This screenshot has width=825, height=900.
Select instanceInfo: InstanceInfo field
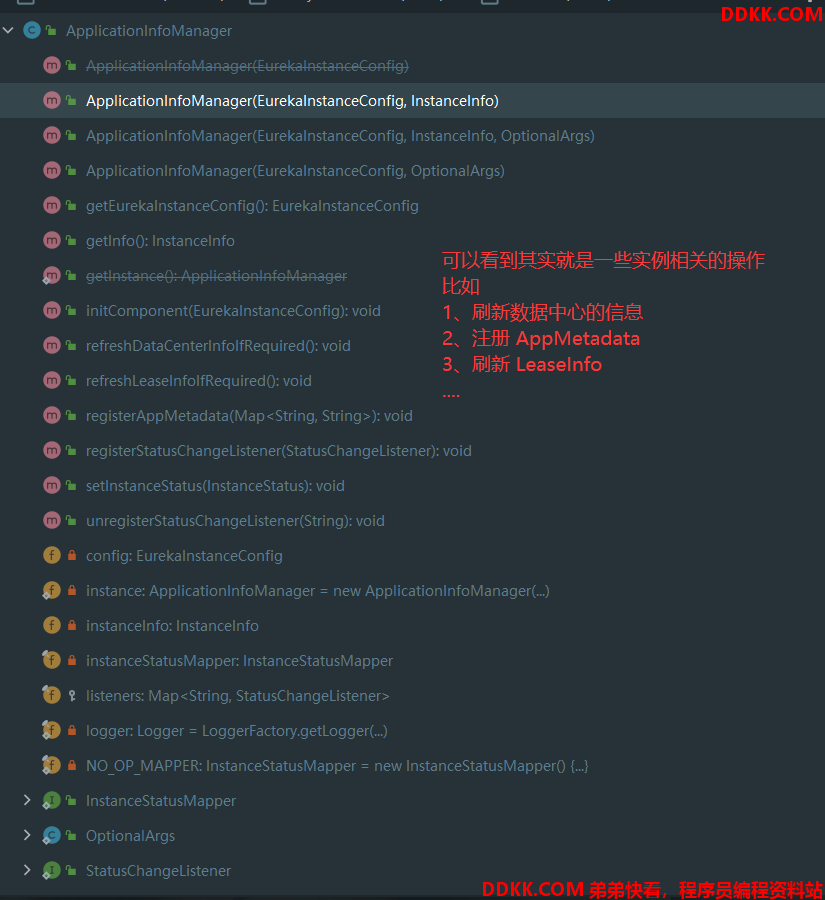tap(412, 626)
